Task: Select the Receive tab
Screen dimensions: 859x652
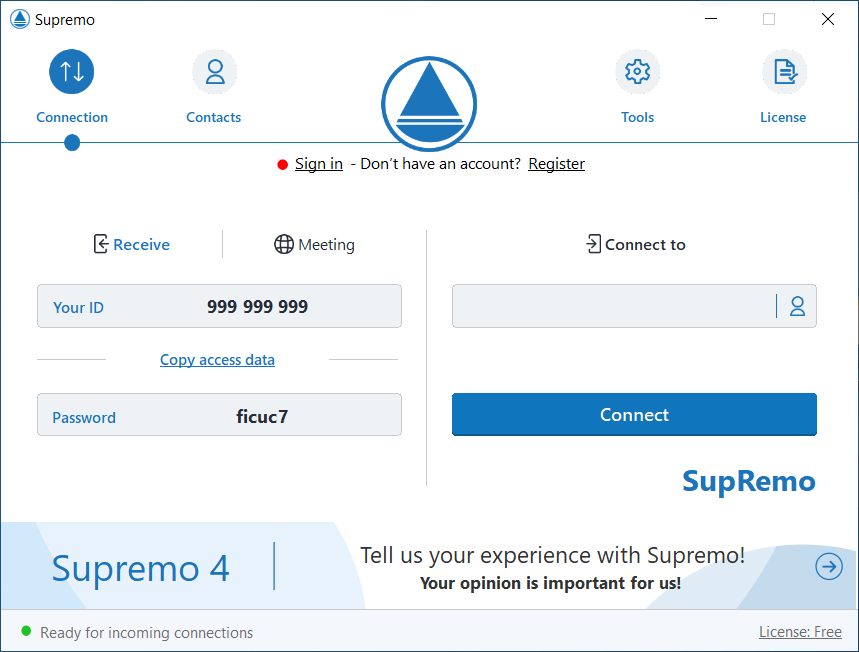Action: (131, 243)
